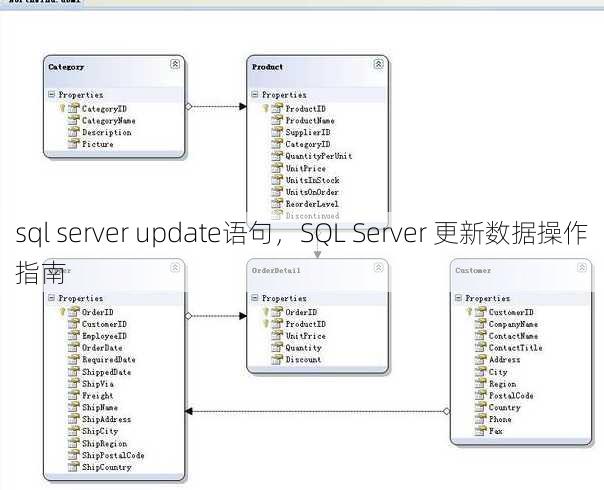
Task: Select the CustomerID property in Order entity
Action: (x=104, y=324)
